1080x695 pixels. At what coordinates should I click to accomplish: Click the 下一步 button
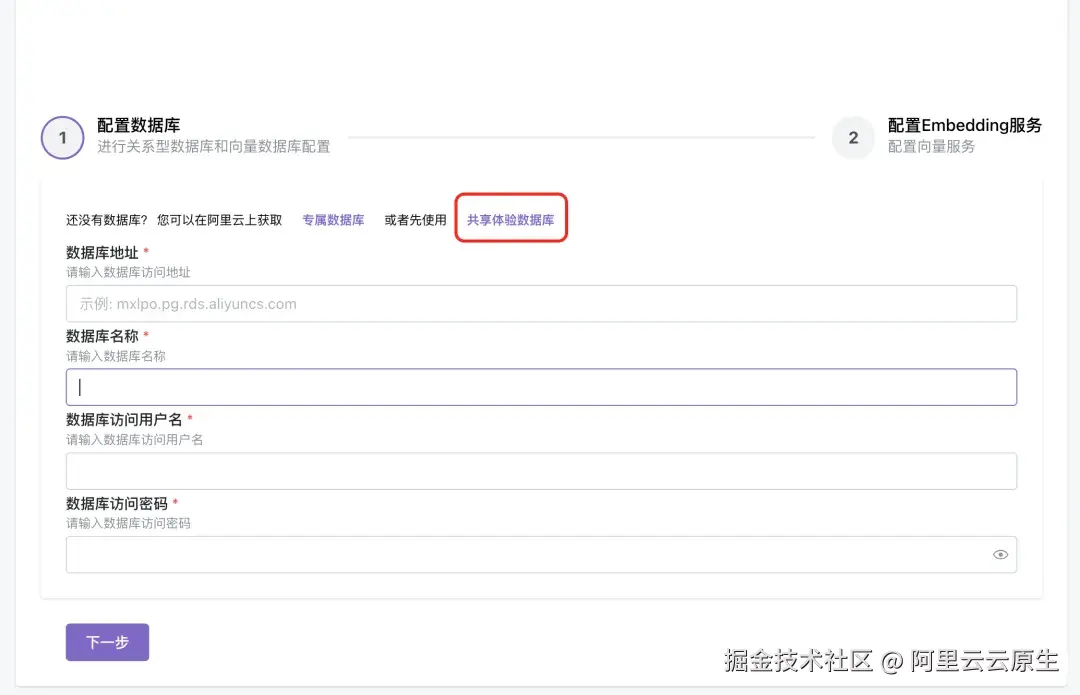point(107,642)
